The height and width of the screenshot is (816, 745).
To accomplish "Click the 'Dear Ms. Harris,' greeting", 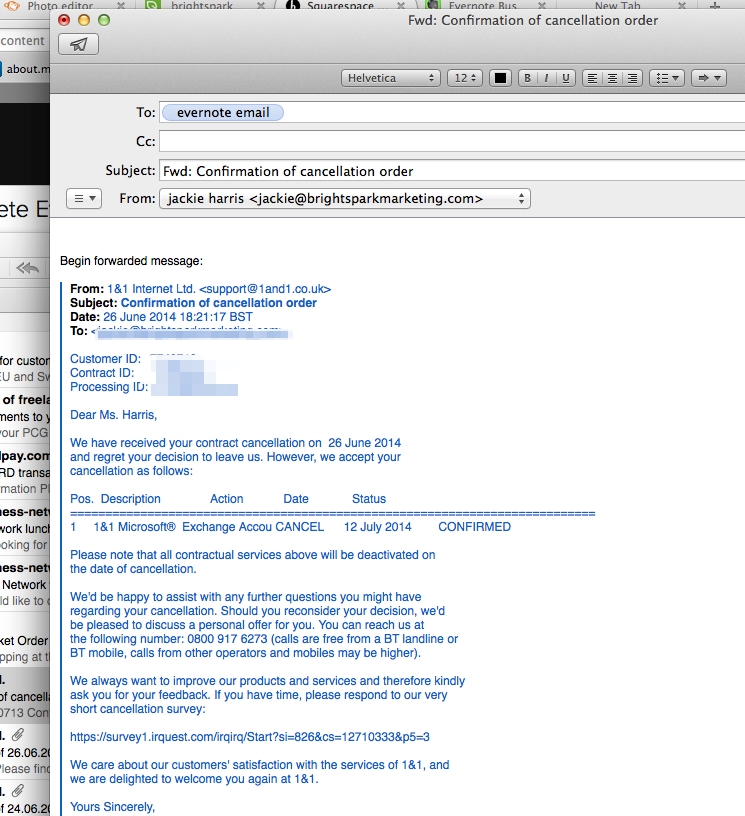I will click(113, 415).
